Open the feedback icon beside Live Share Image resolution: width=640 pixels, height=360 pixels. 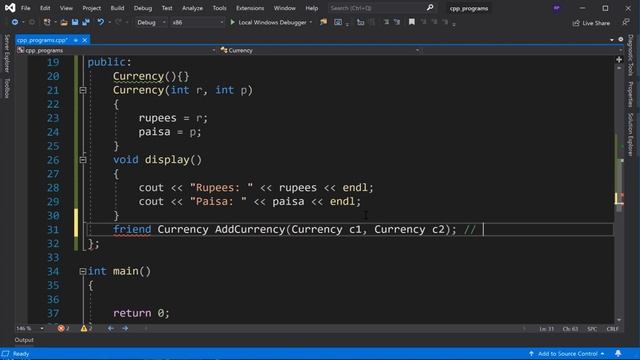(x=626, y=22)
